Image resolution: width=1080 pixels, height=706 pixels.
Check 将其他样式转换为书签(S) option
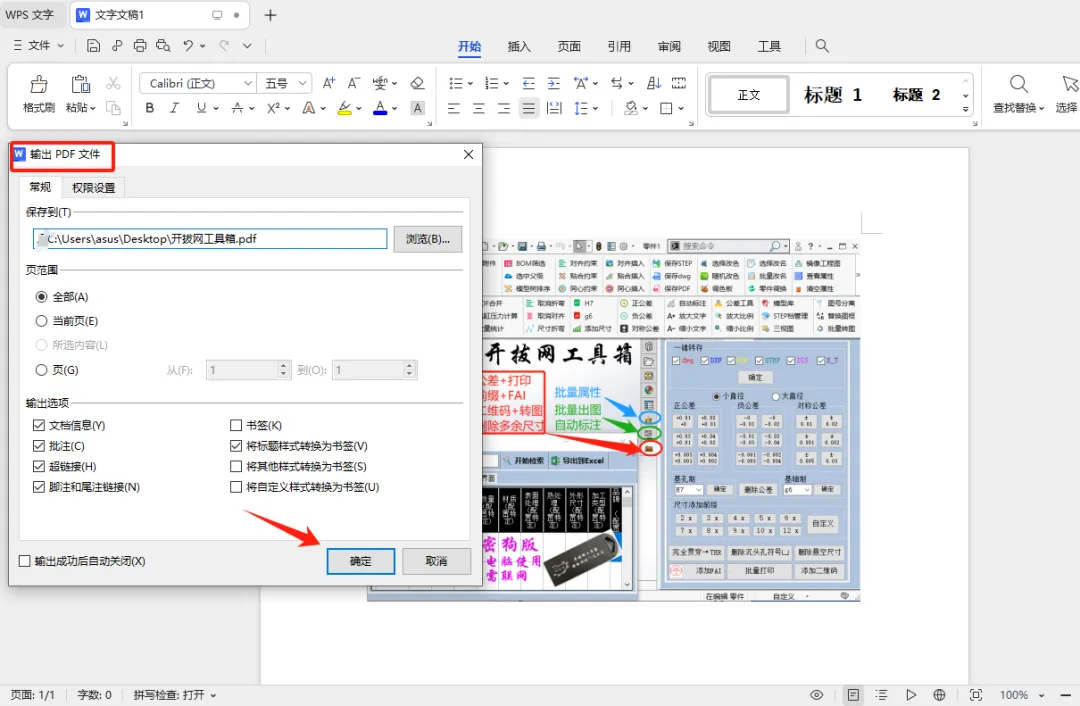(x=236, y=466)
